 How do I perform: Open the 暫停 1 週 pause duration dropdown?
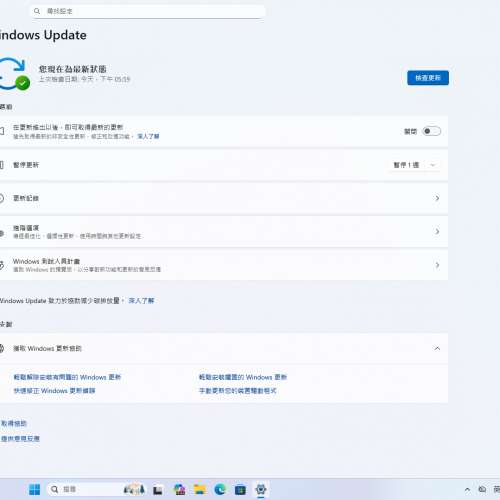click(x=414, y=165)
